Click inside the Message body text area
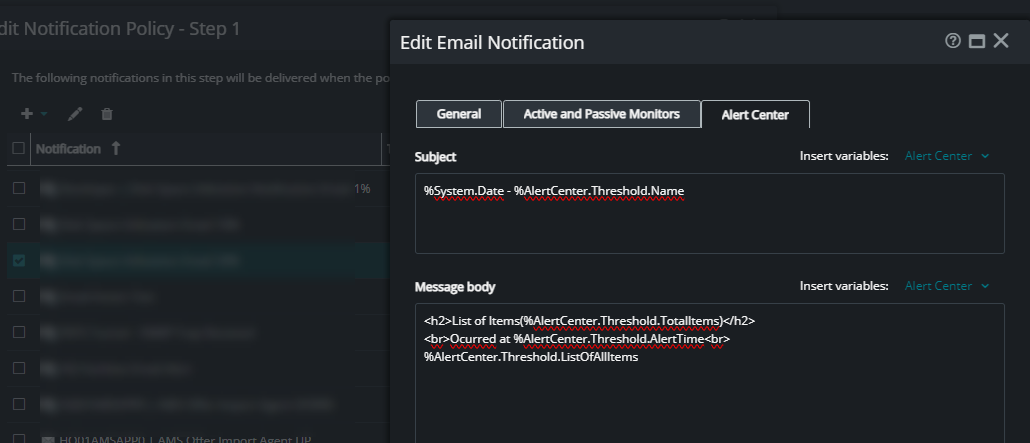This screenshot has height=443, width=1030. tap(709, 373)
